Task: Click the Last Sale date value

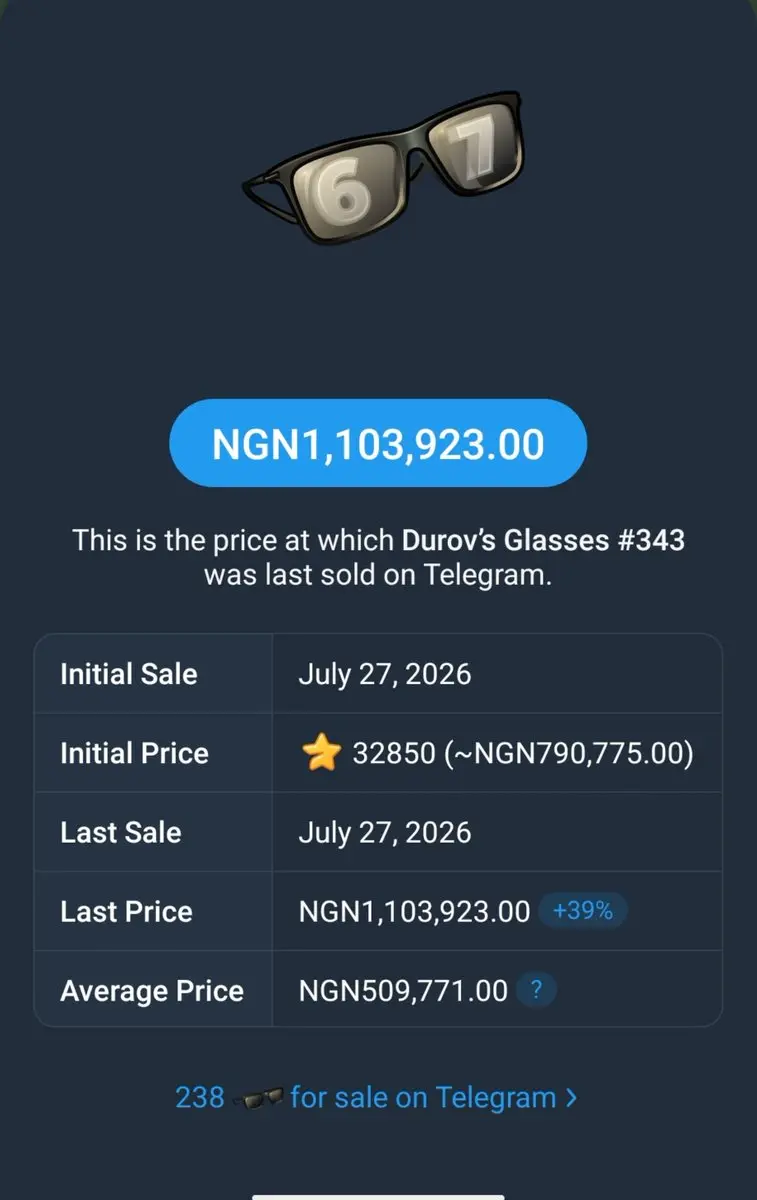Action: (385, 833)
